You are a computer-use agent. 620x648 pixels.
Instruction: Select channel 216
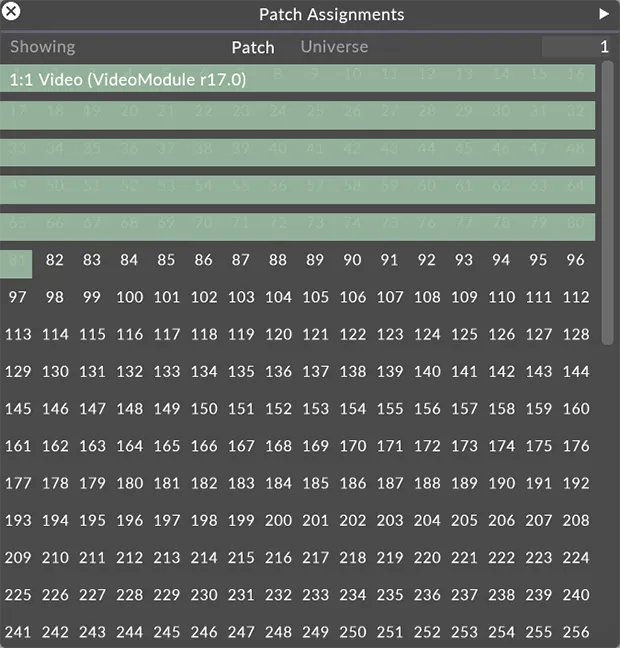pyautogui.click(x=279, y=557)
